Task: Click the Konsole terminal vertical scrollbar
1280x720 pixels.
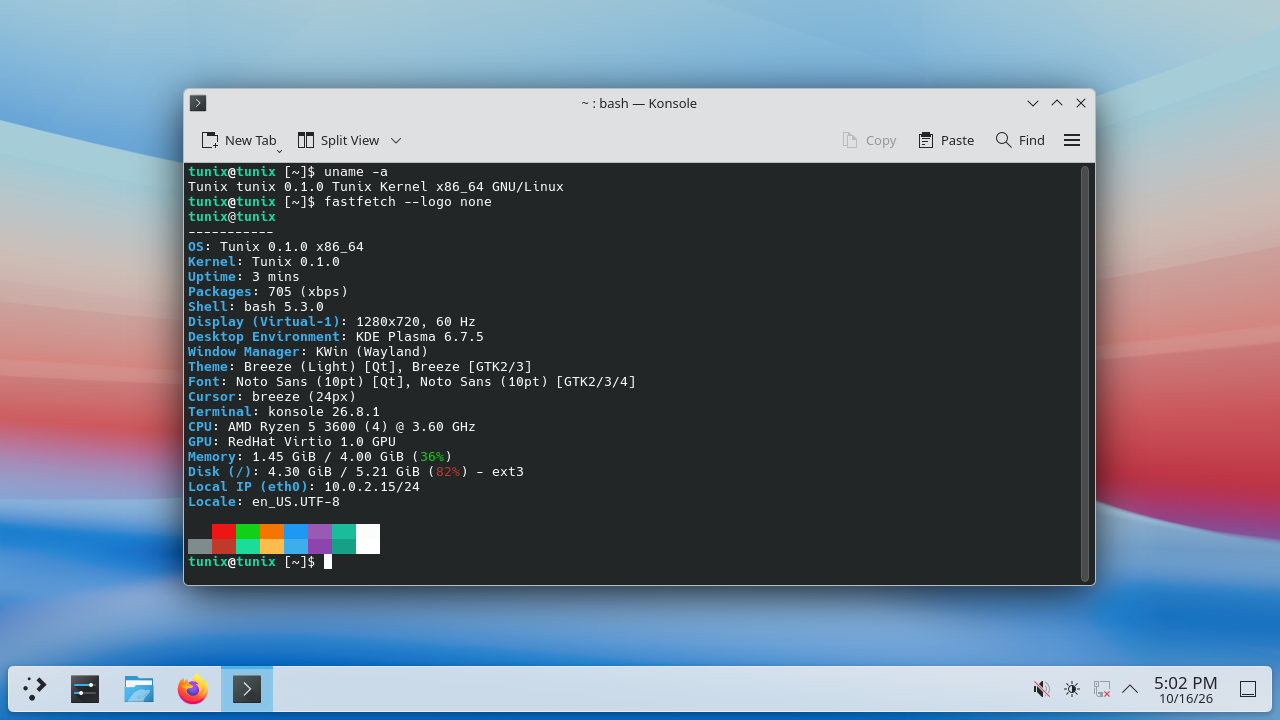Action: tap(1085, 373)
